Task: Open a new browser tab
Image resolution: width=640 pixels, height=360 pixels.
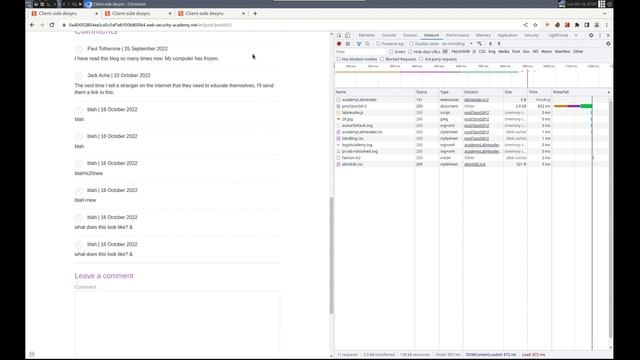Action: tap(255, 13)
